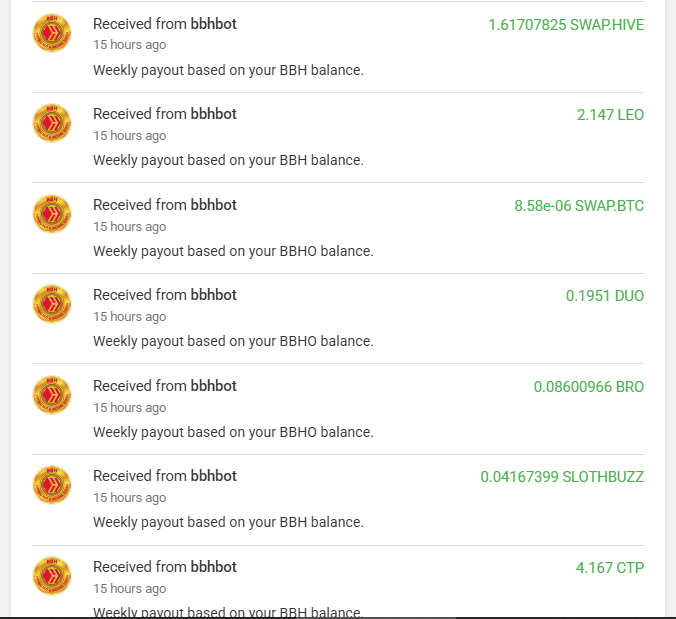Click the 8.58e-06 SWAP.BTC amount
The width and height of the screenshot is (676, 619).
(x=579, y=206)
